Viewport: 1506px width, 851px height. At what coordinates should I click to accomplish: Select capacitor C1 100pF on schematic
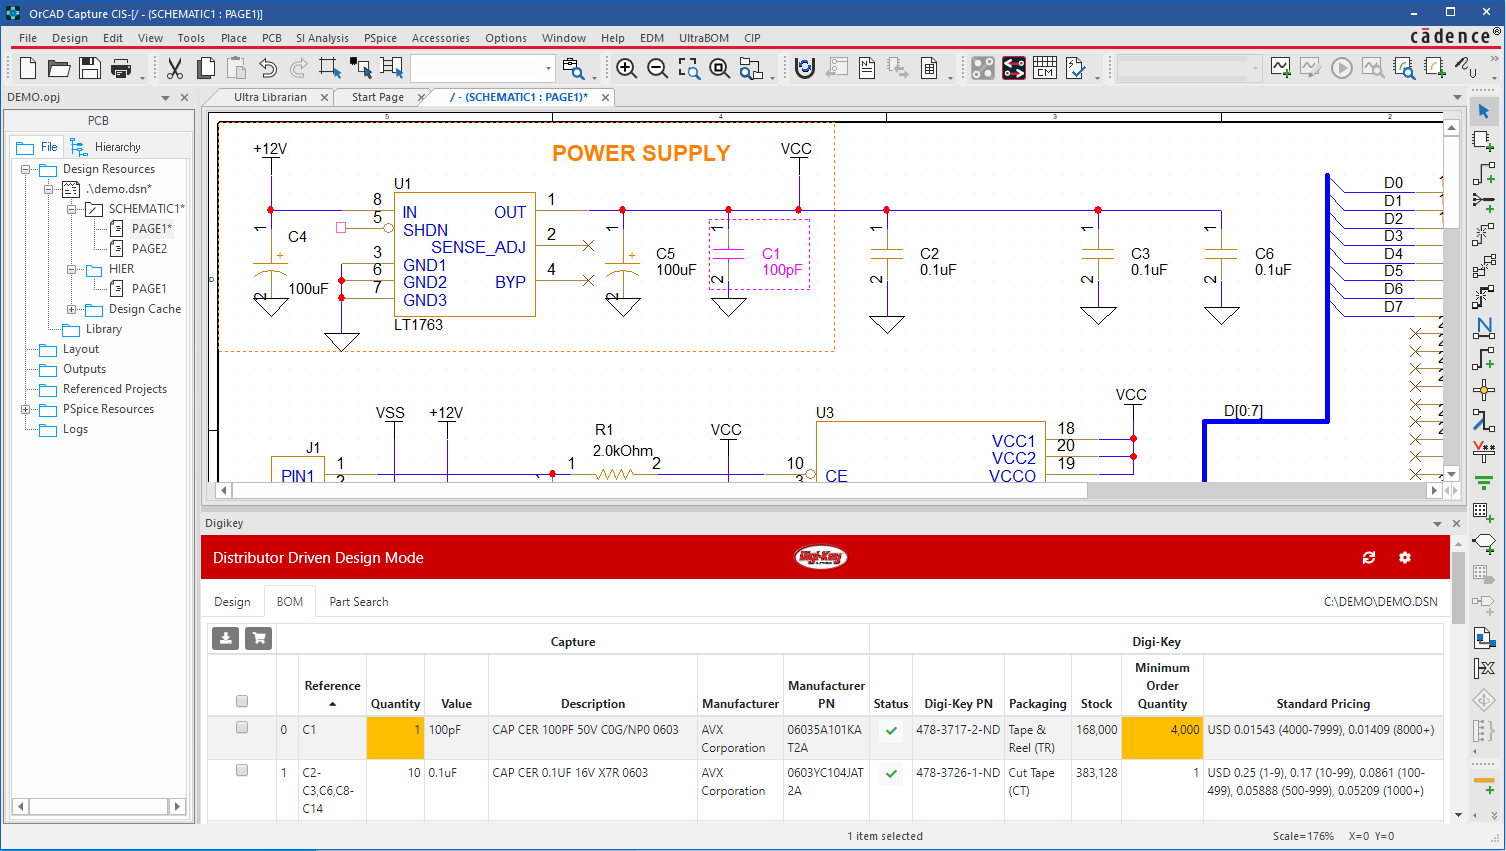pos(759,254)
